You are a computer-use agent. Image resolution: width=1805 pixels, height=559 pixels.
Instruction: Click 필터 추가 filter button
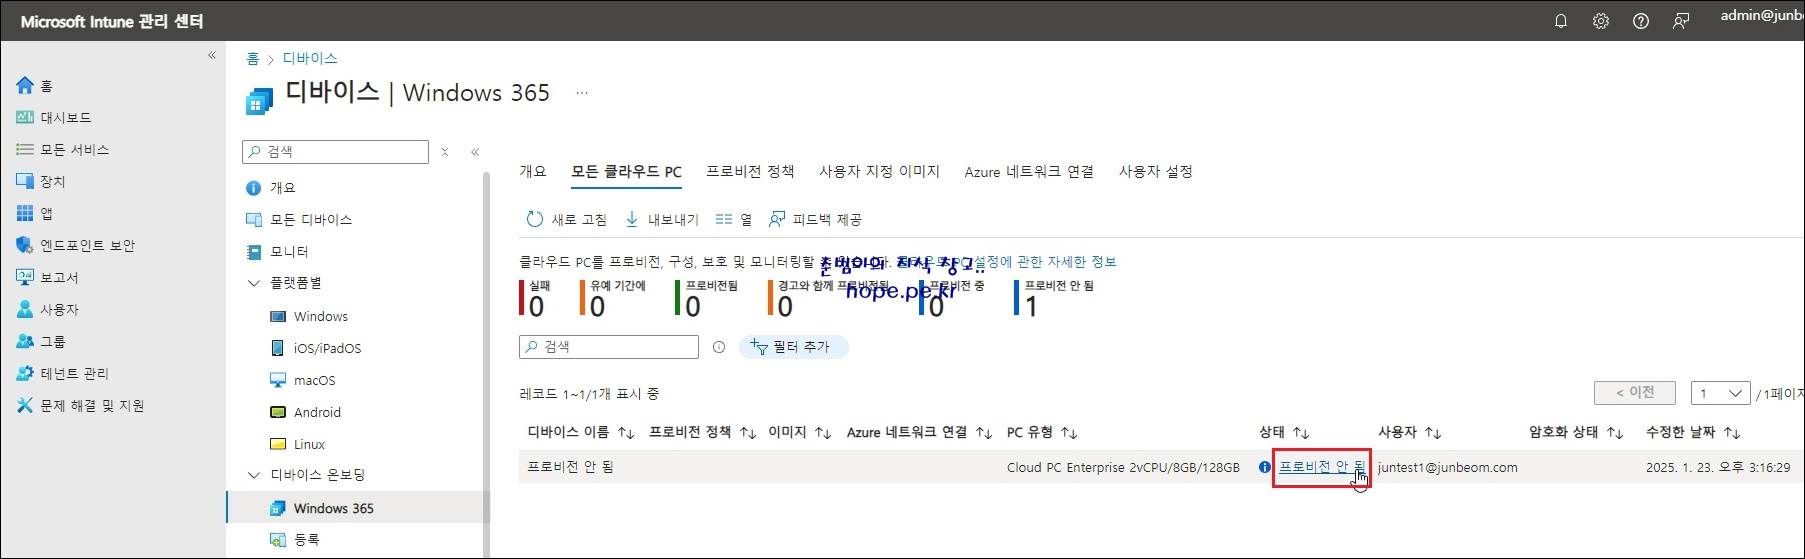pos(793,347)
